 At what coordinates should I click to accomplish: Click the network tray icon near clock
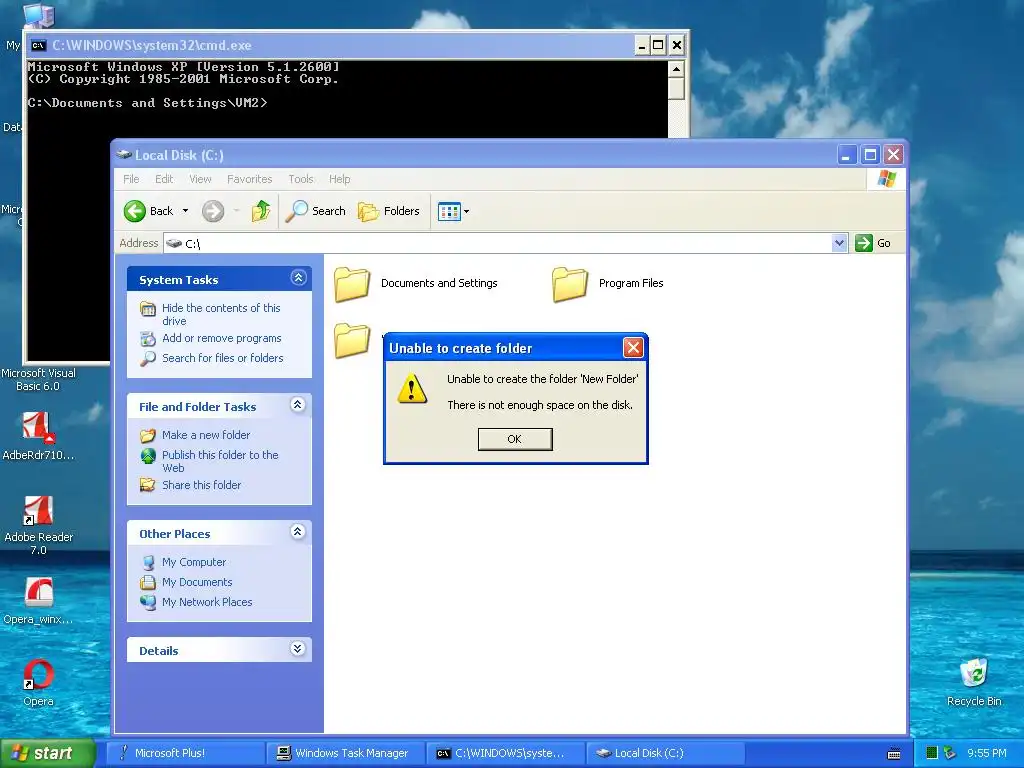950,753
